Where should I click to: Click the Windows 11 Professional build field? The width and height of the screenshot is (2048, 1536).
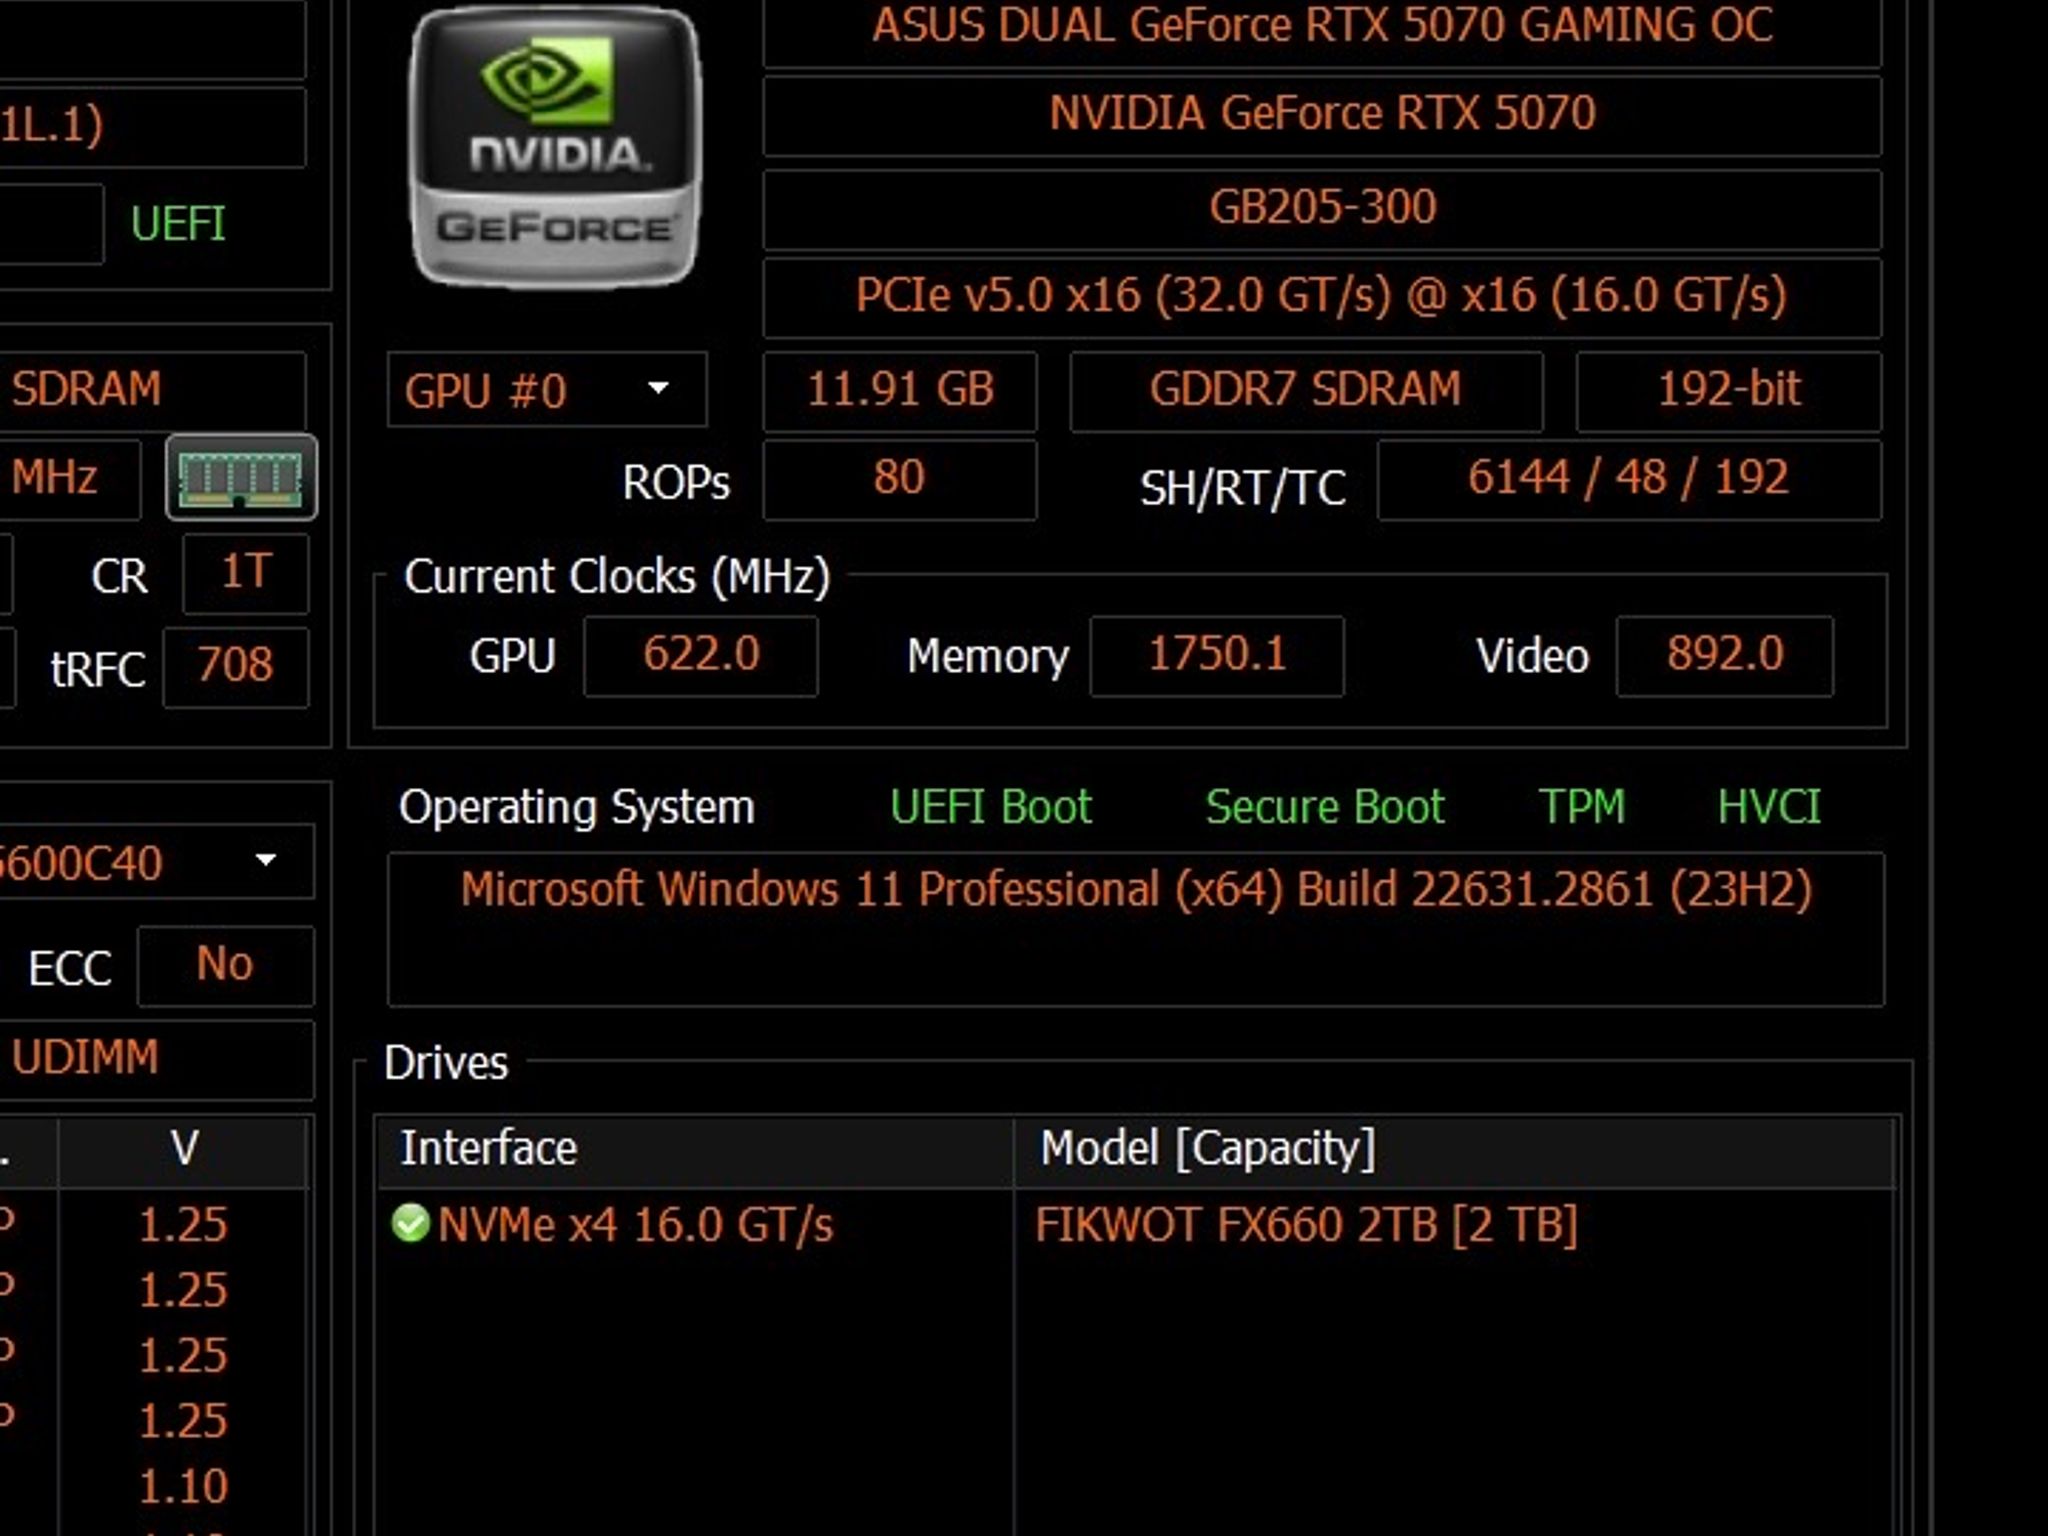[1136, 929]
